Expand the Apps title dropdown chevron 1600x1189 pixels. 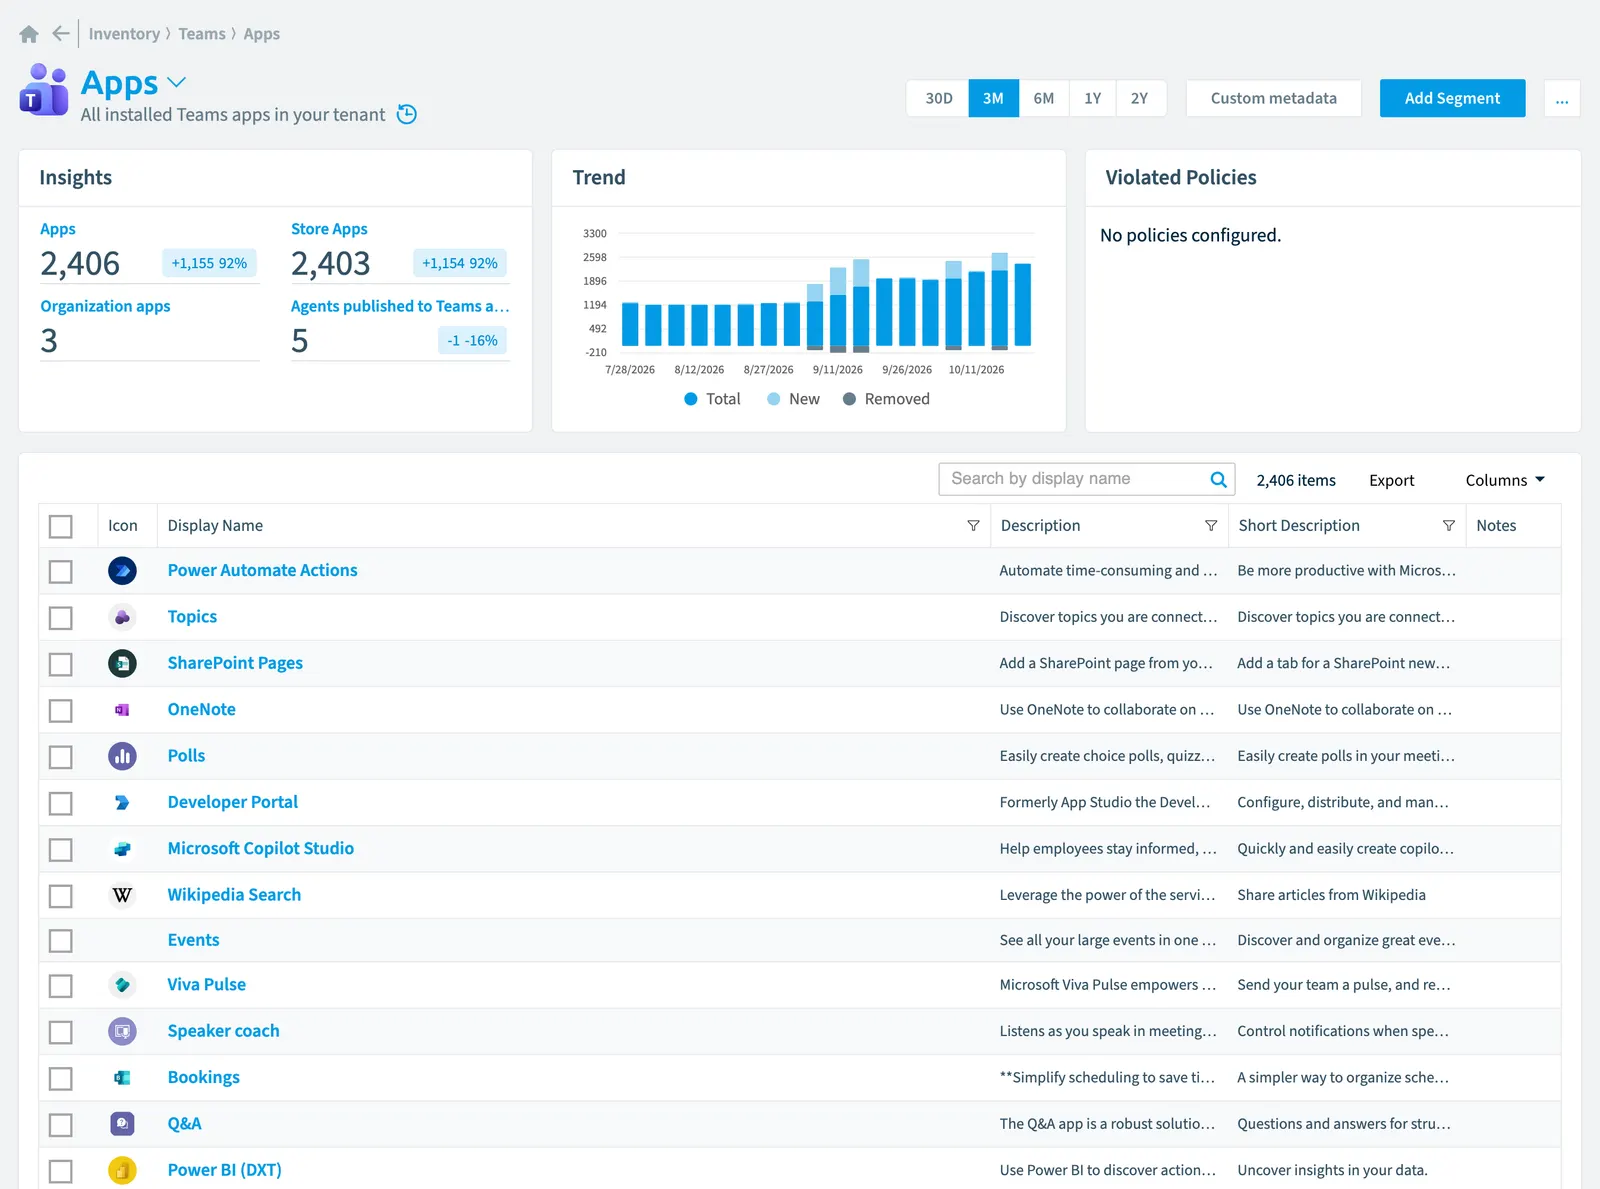177,83
